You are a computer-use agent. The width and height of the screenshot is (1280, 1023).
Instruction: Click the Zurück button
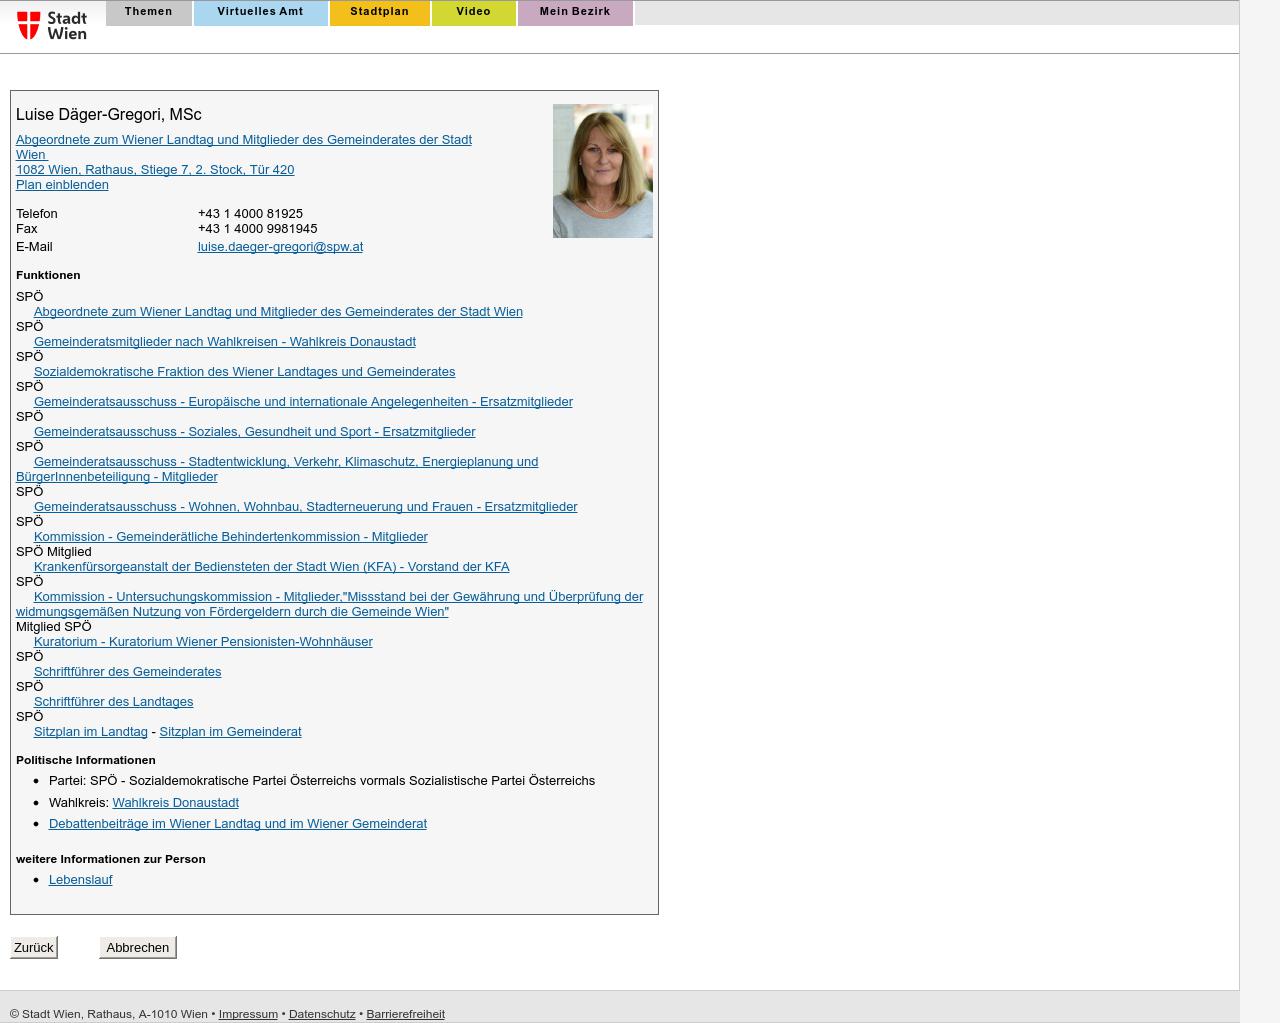pyautogui.click(x=34, y=947)
